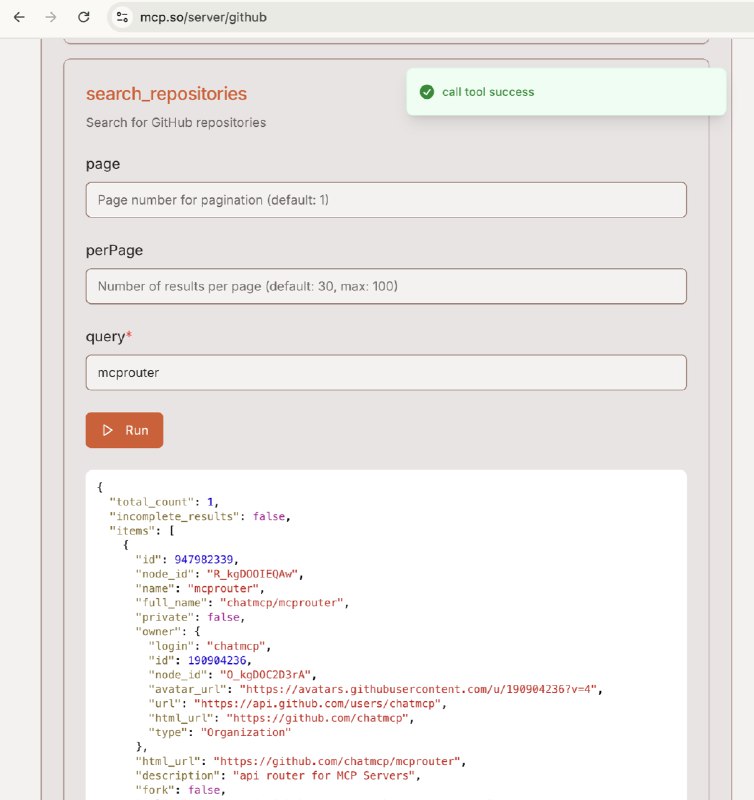Reload the page with refresh icon
The image size is (754, 800).
84,17
